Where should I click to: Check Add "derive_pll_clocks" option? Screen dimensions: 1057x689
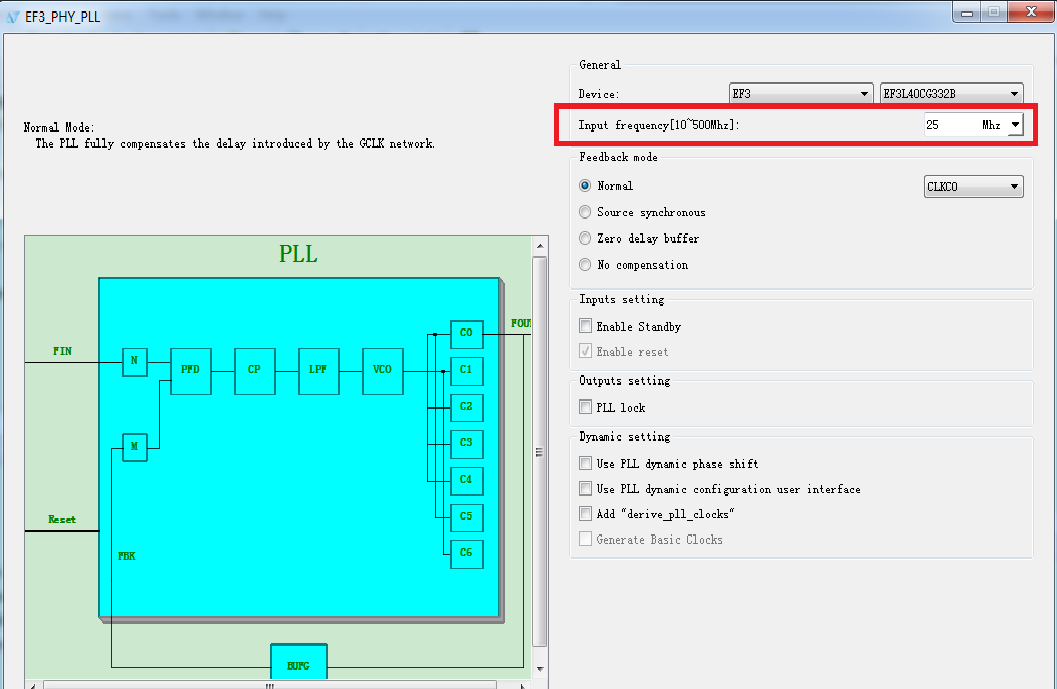(586, 514)
